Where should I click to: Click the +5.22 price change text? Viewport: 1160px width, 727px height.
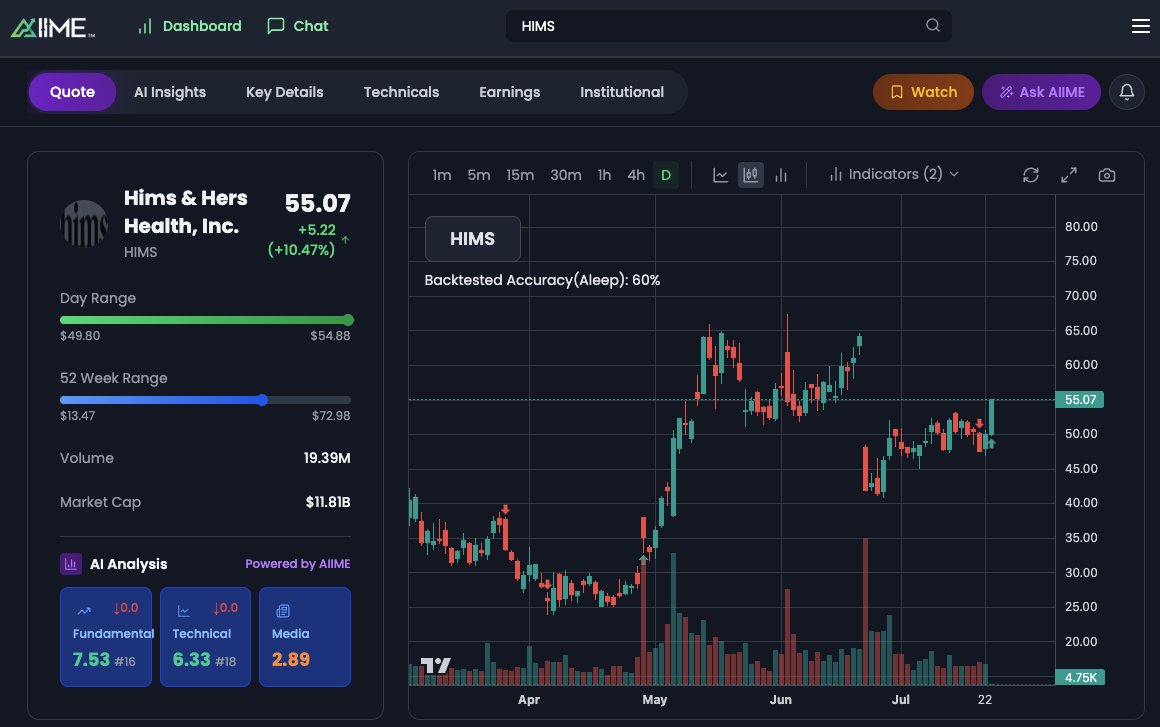[x=317, y=230]
